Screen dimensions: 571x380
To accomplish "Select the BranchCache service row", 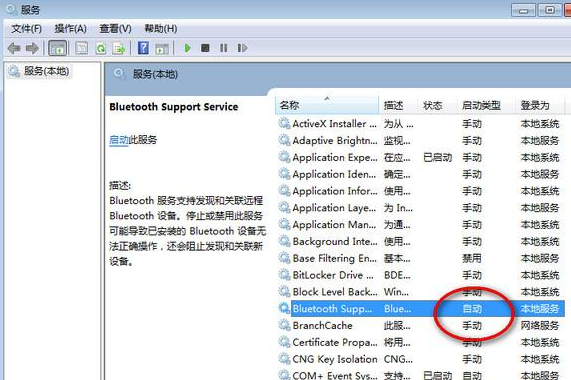I will [420, 325].
